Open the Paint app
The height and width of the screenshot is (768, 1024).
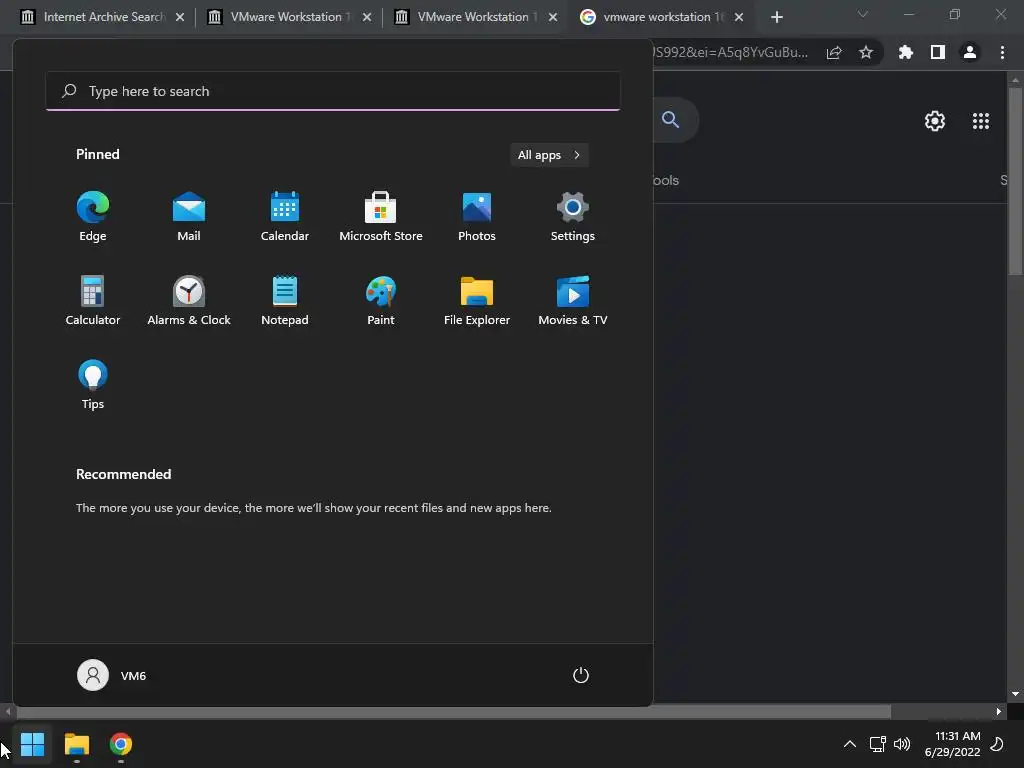click(381, 301)
